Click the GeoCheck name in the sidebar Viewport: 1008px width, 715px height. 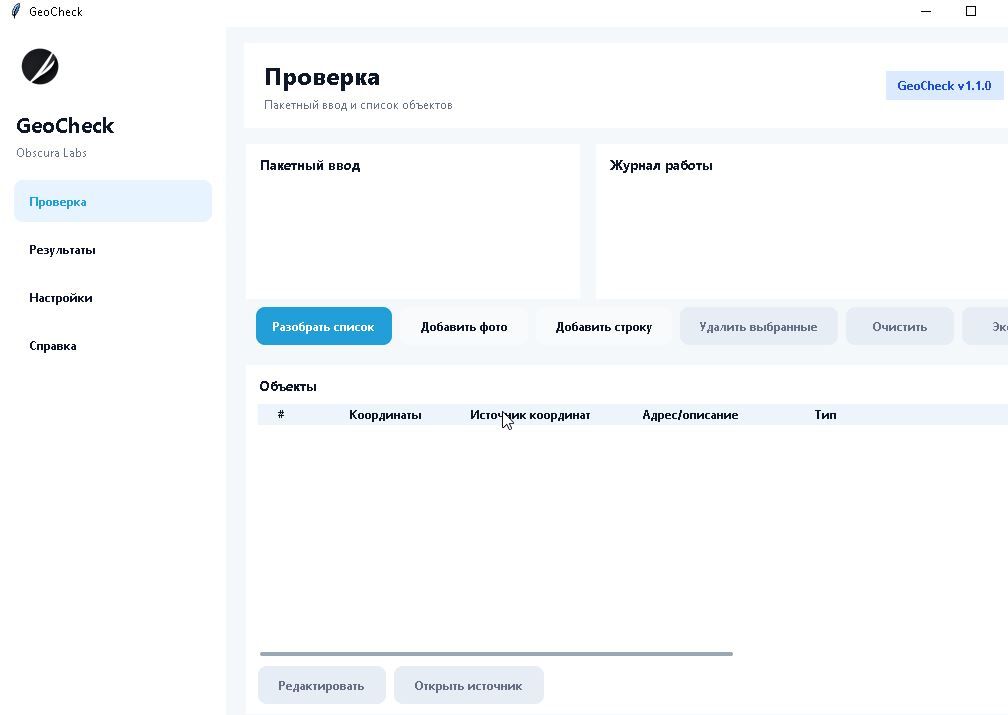[x=65, y=125]
